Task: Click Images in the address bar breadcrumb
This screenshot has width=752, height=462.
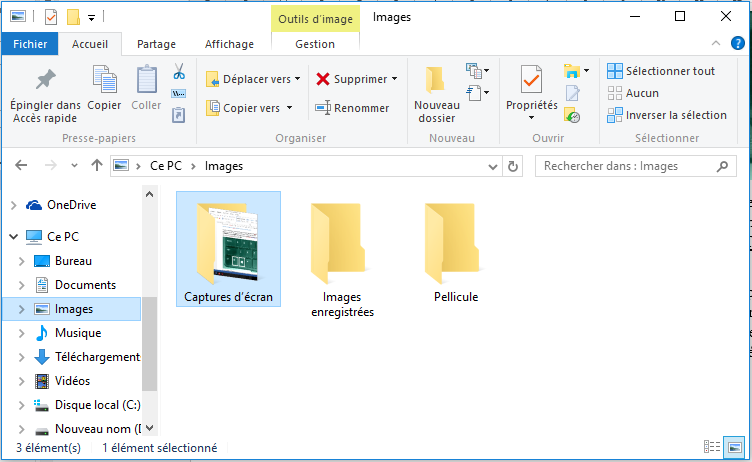Action: (x=224, y=166)
